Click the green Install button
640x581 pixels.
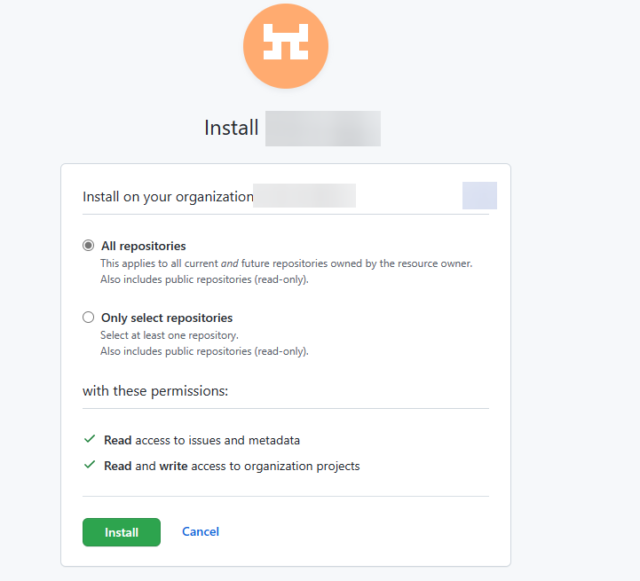point(121,532)
